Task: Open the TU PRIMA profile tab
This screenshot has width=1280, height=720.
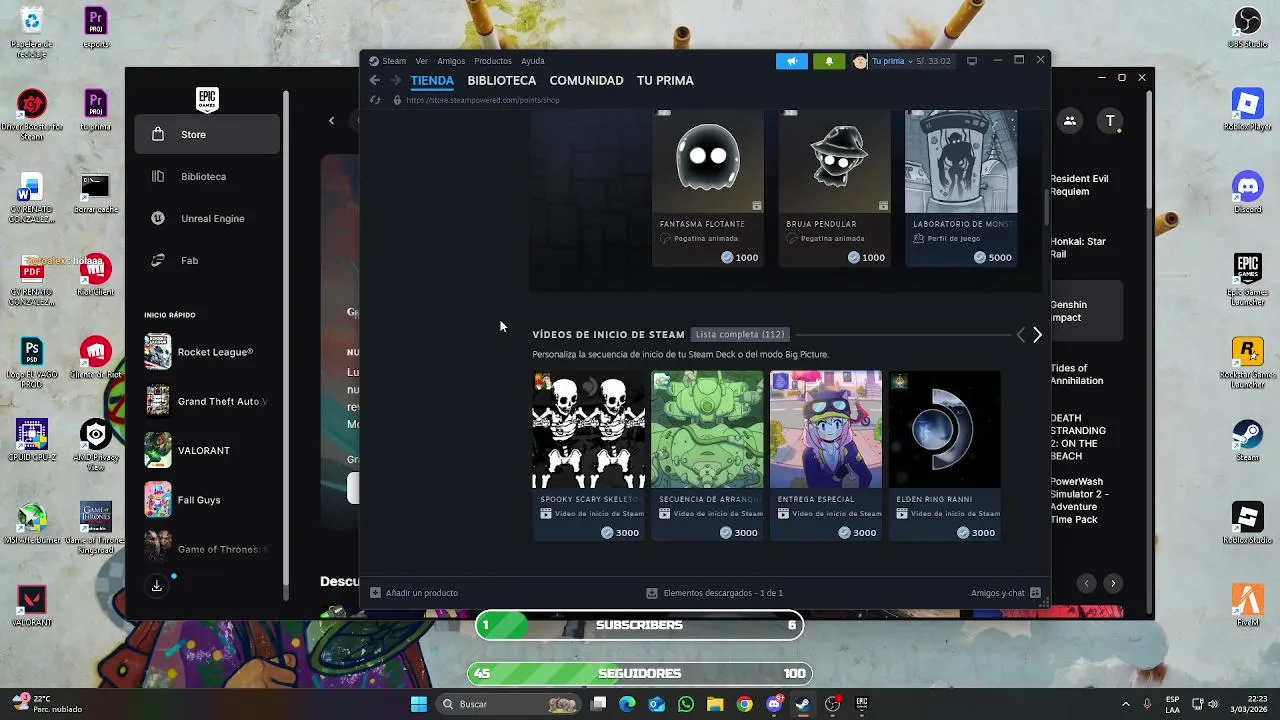Action: 665,80
